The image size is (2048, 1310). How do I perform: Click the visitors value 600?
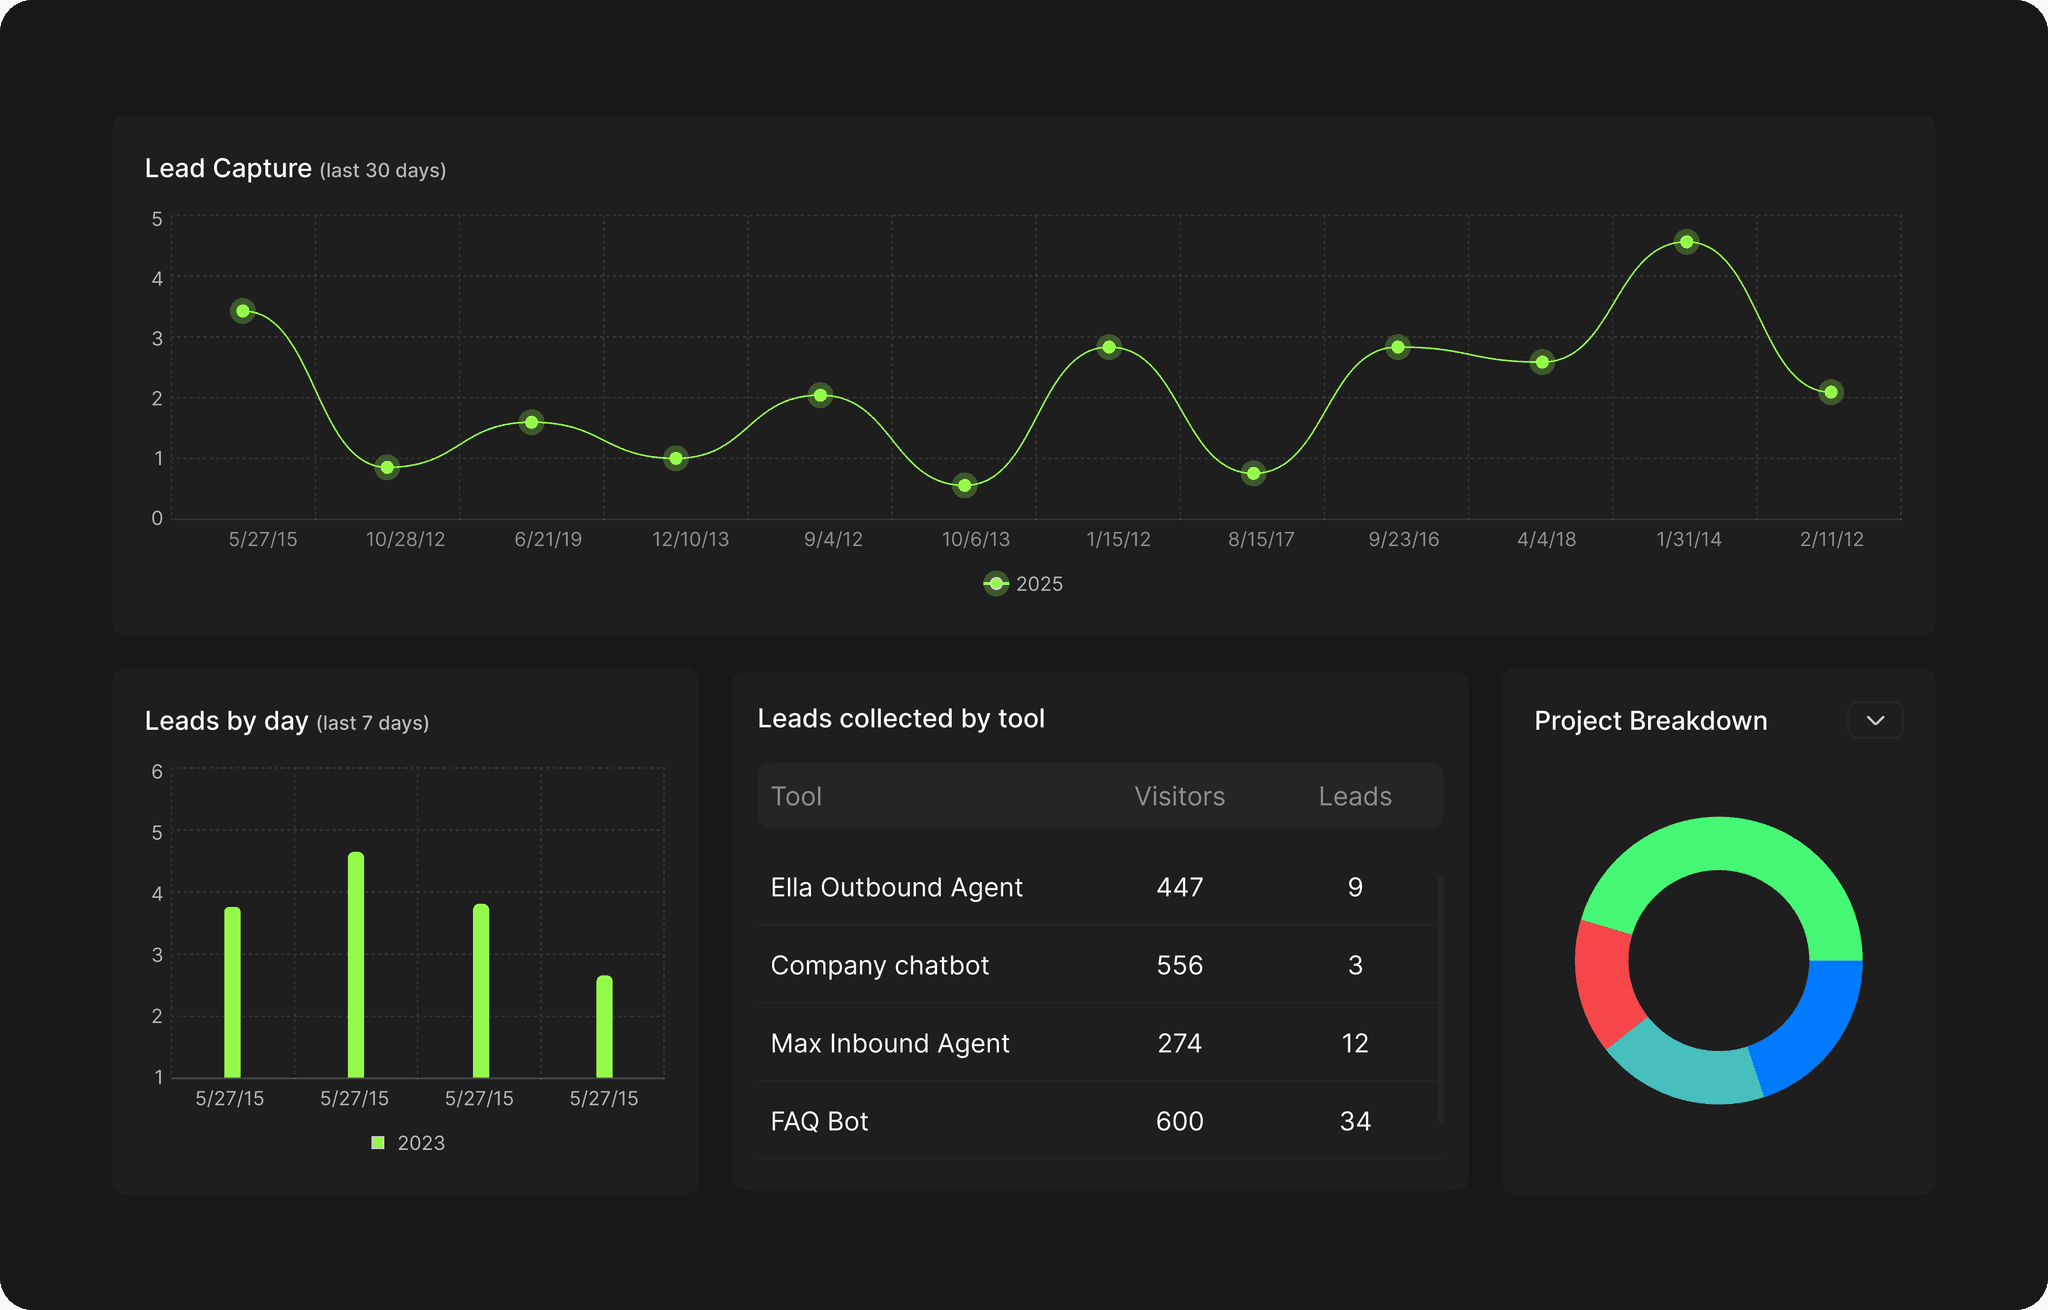tap(1180, 1121)
